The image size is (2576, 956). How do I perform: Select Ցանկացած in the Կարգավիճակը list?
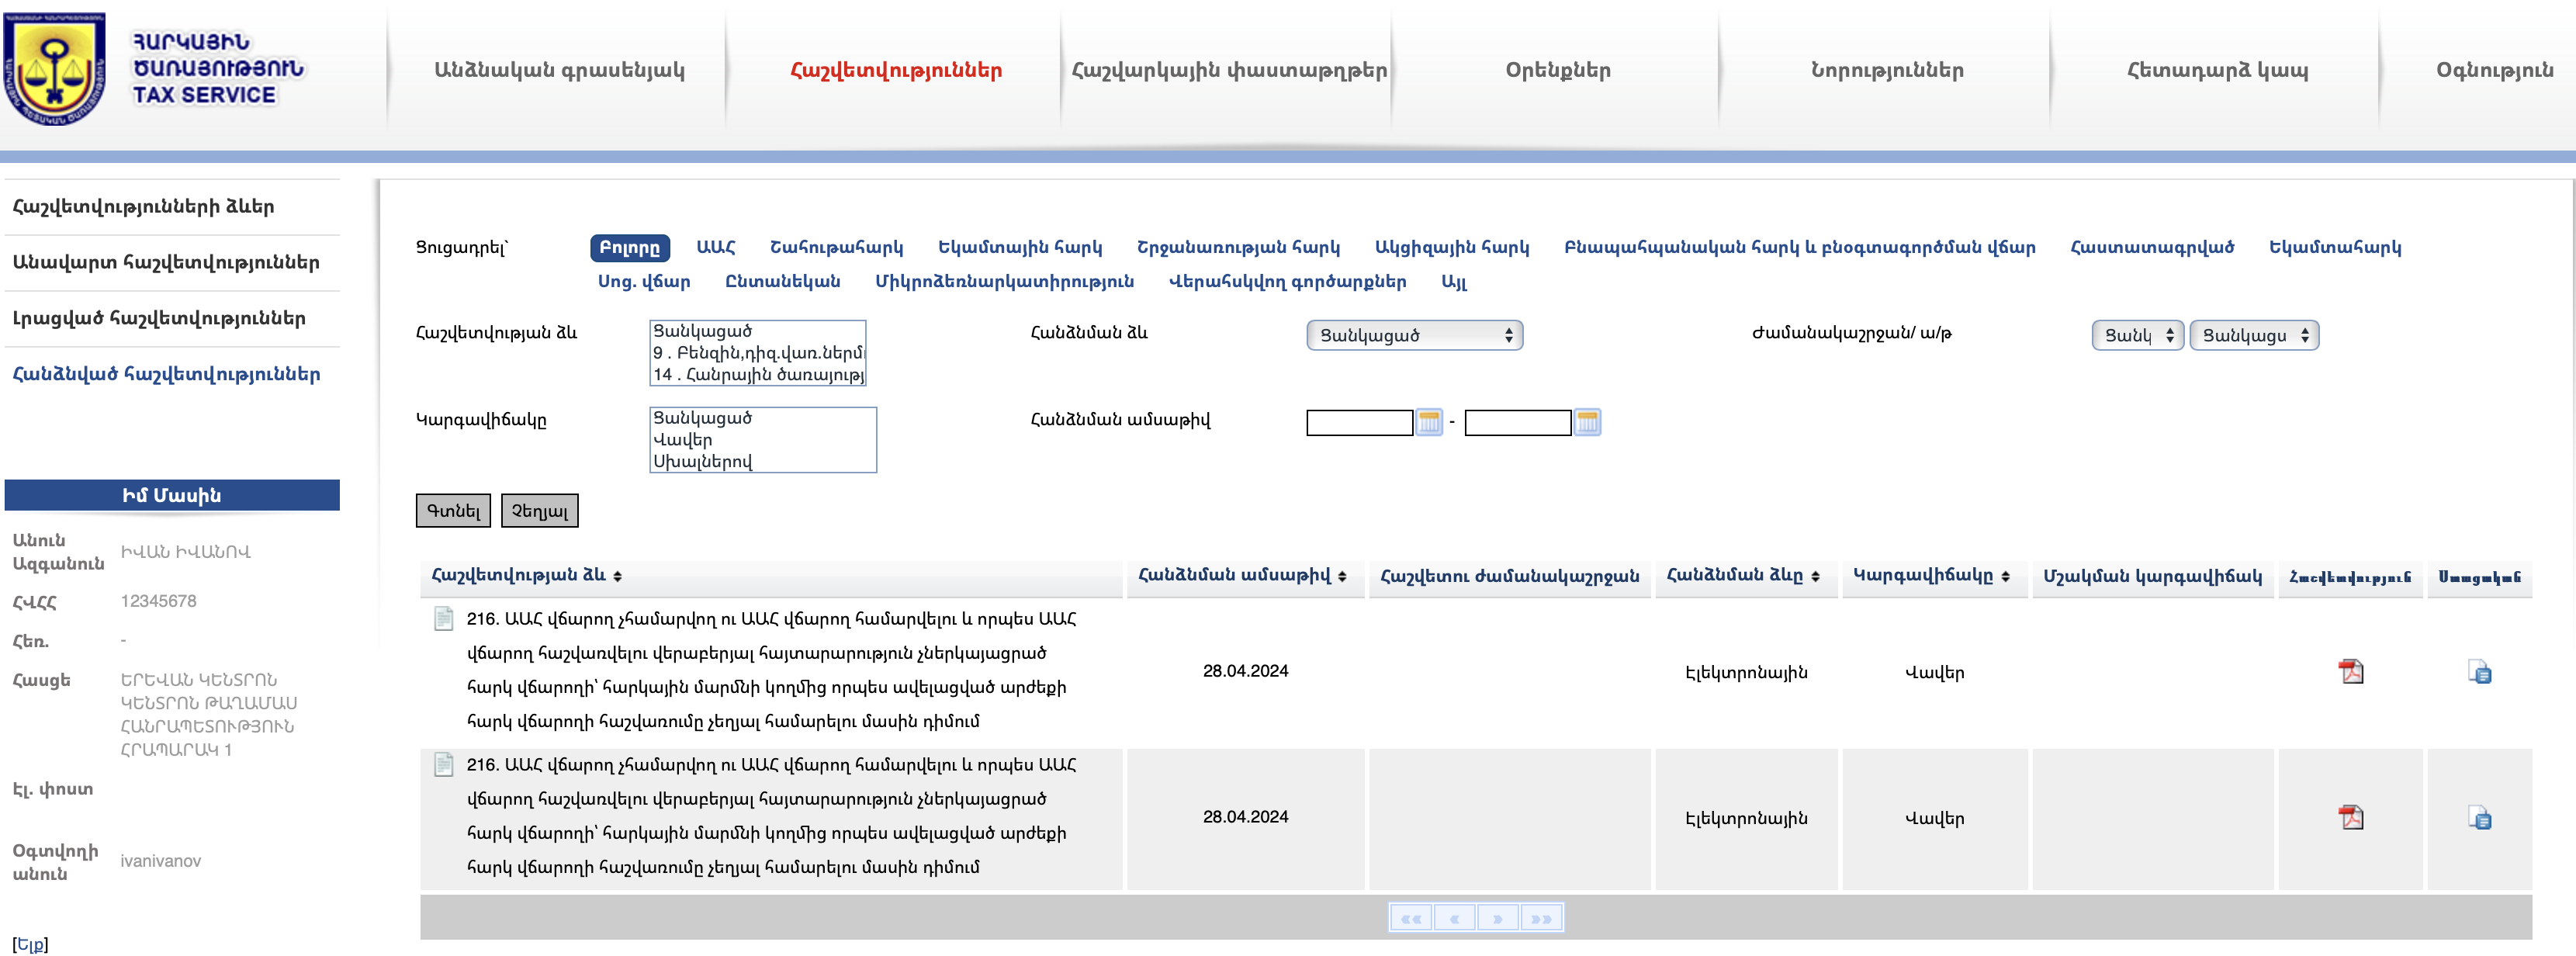[x=763, y=418]
